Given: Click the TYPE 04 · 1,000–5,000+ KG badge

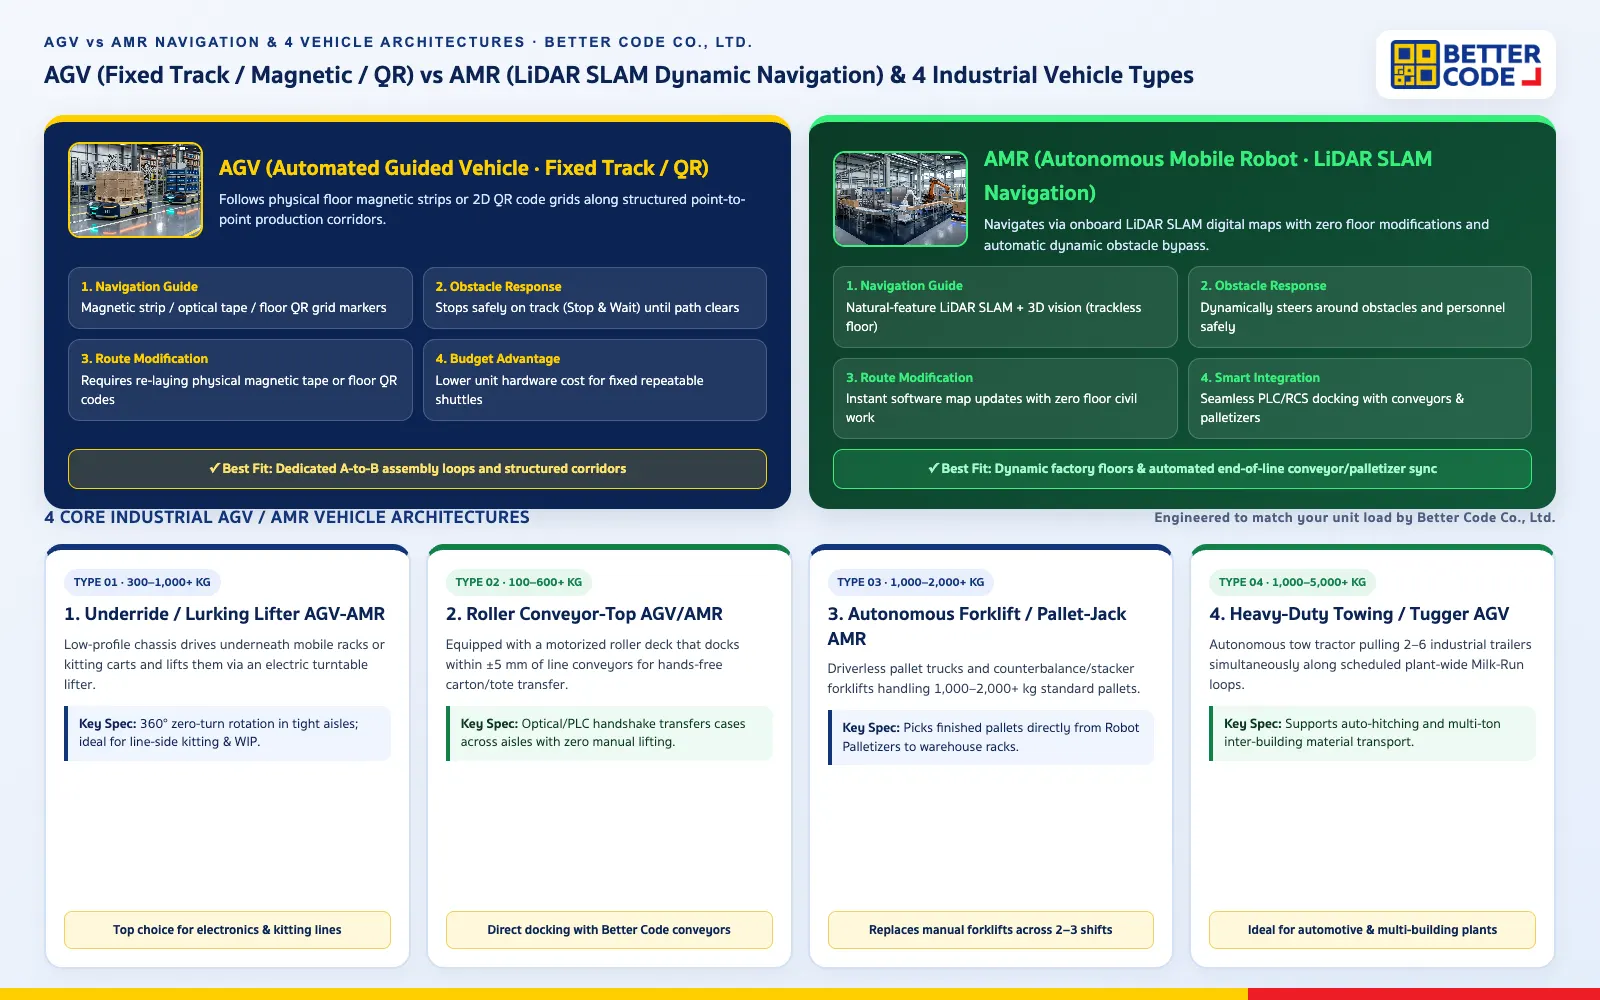Looking at the screenshot, I should click(x=1292, y=582).
